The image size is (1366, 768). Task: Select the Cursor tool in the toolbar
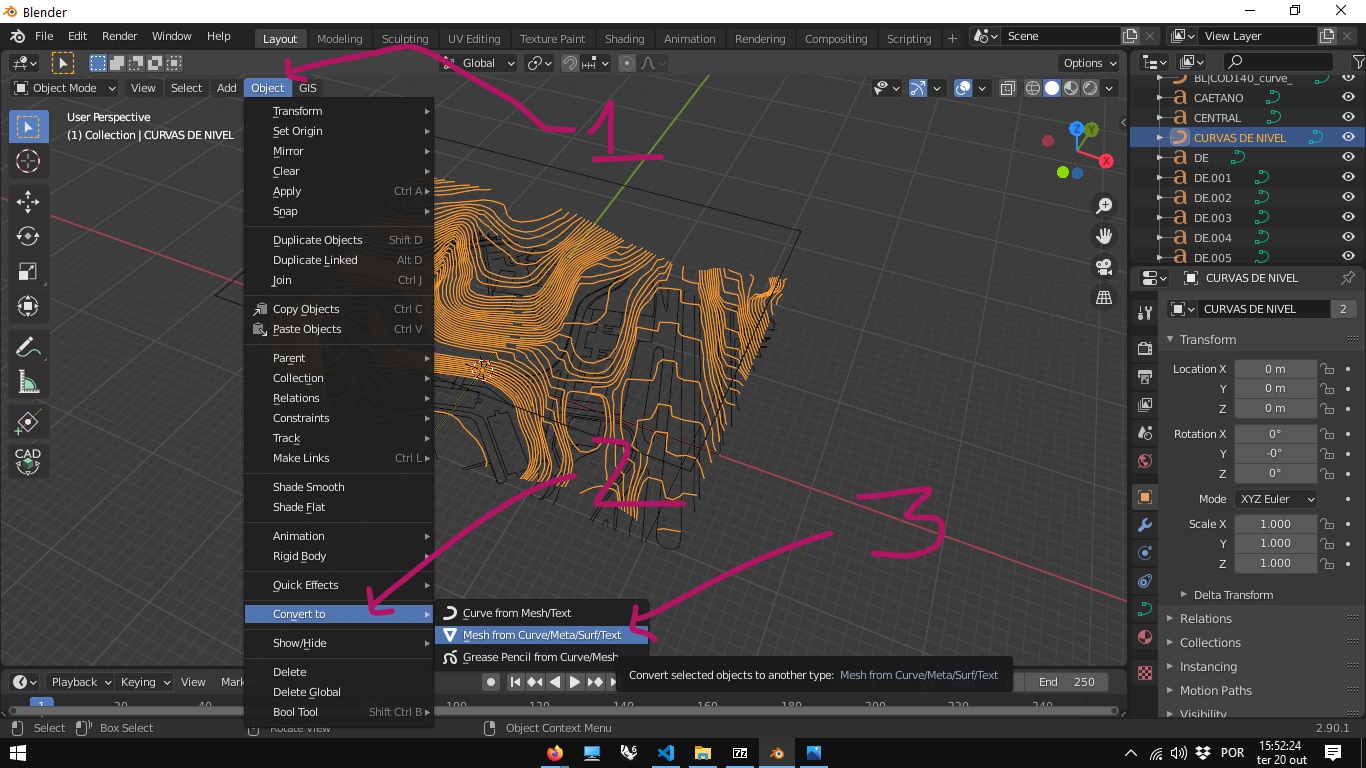(x=28, y=161)
